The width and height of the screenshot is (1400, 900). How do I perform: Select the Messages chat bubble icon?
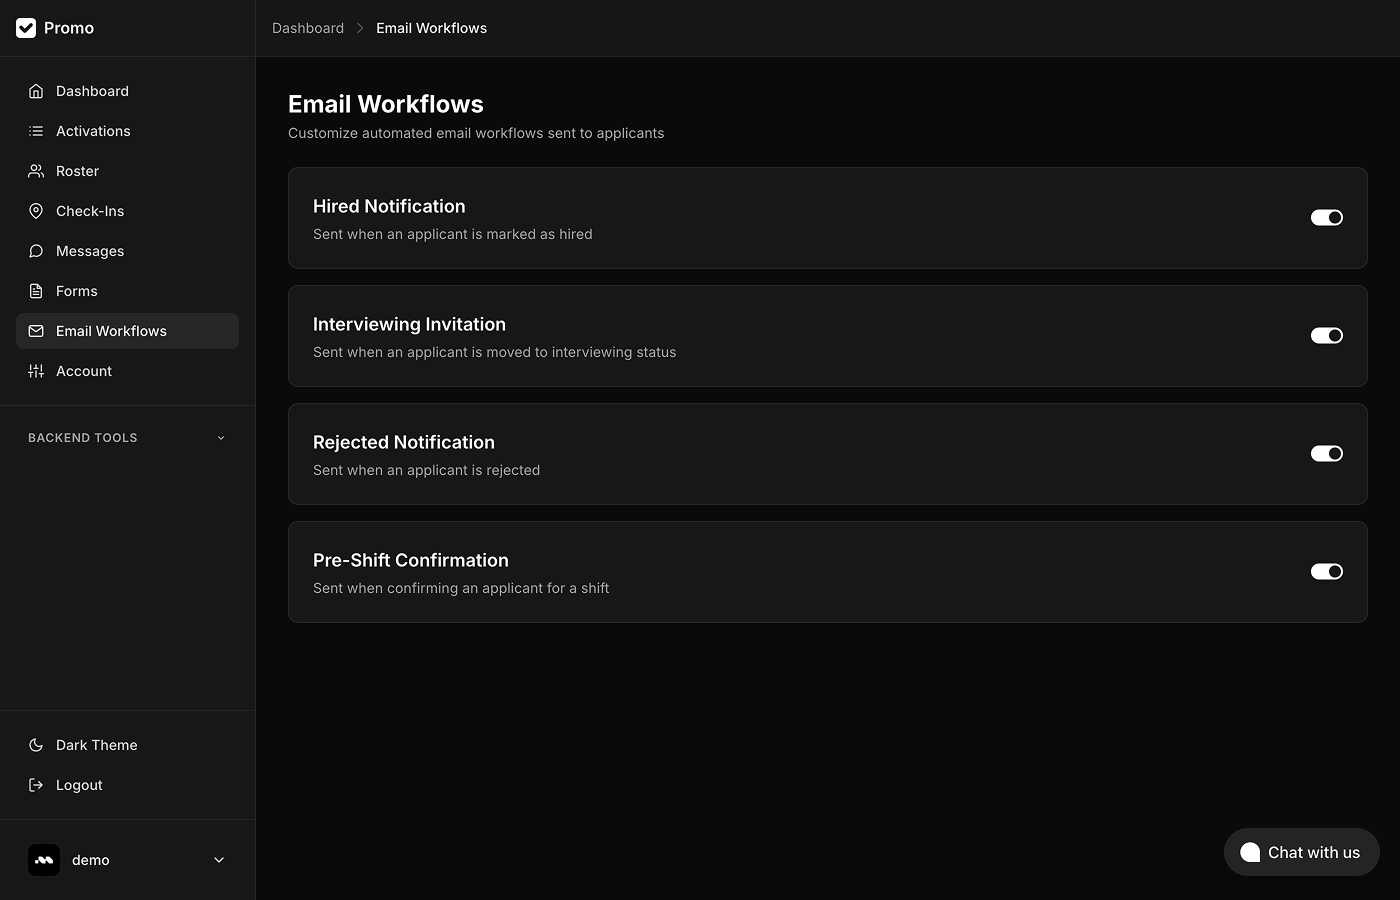[36, 251]
